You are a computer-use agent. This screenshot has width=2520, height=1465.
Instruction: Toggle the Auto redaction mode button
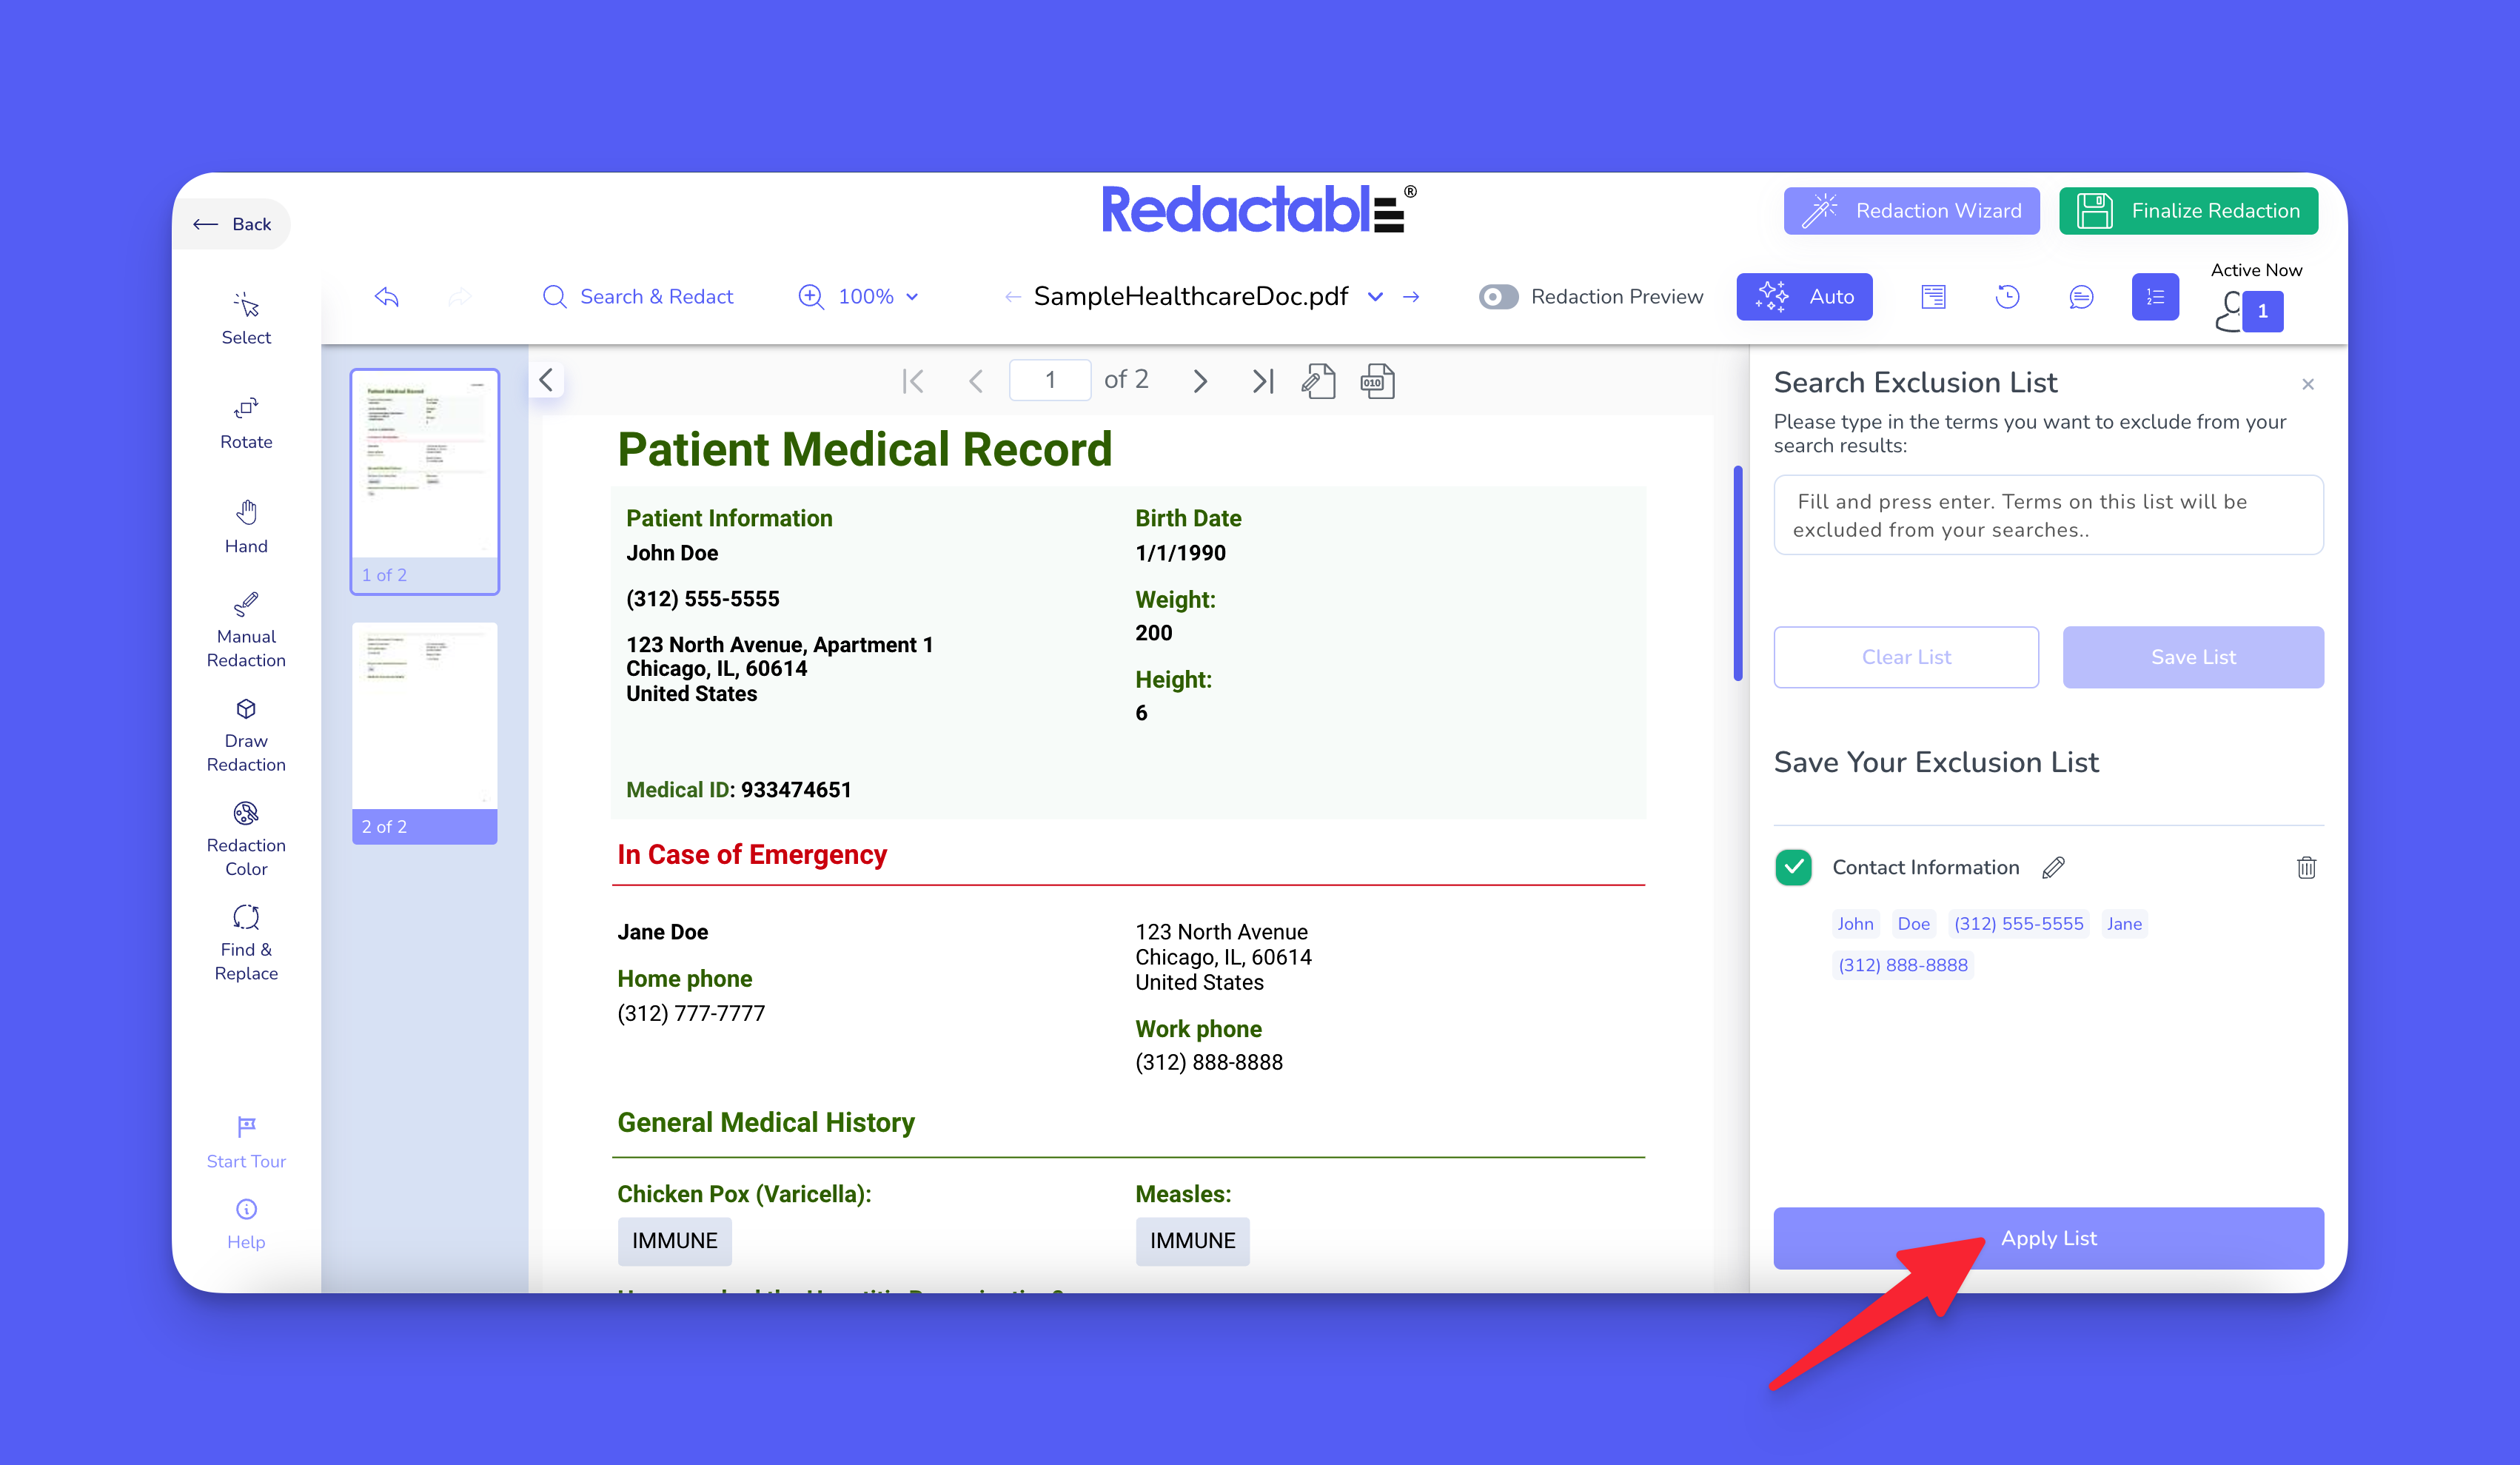(1804, 296)
